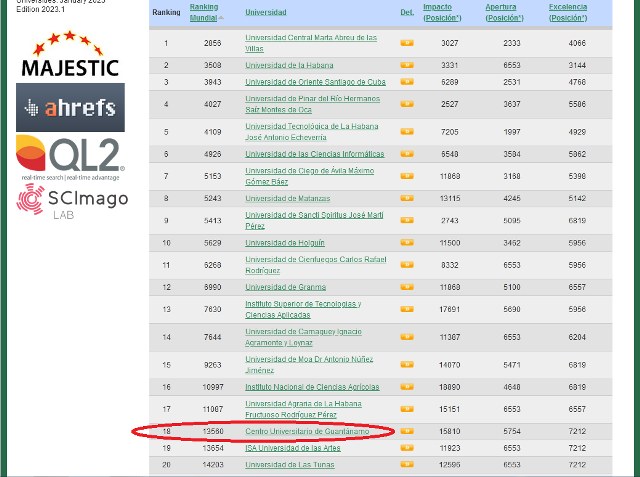Sort table by Ranking Mundial column
This screenshot has width=640, height=477.
point(204,12)
